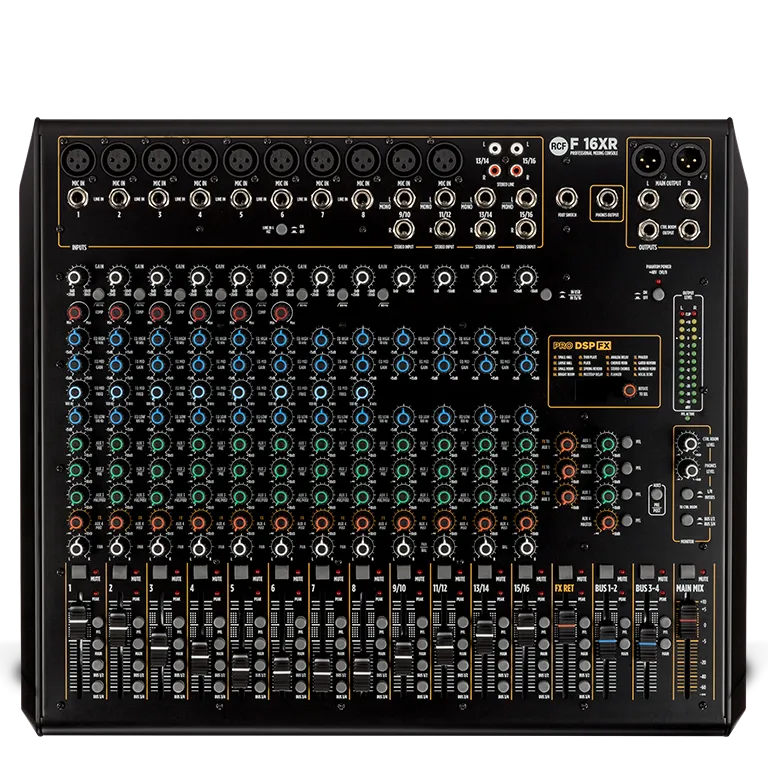
Task: Select the AUX 2 MASTER knob
Action: pos(608,470)
